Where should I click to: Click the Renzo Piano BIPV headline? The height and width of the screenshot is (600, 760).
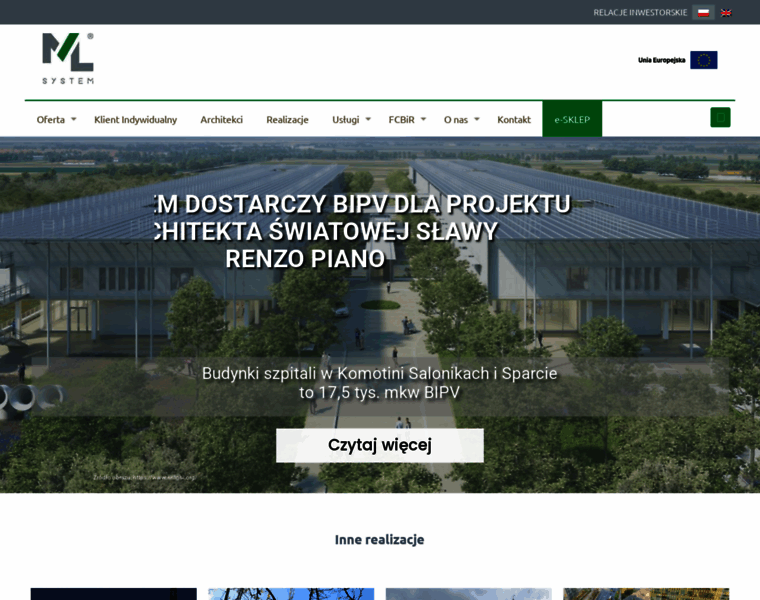[x=364, y=231]
